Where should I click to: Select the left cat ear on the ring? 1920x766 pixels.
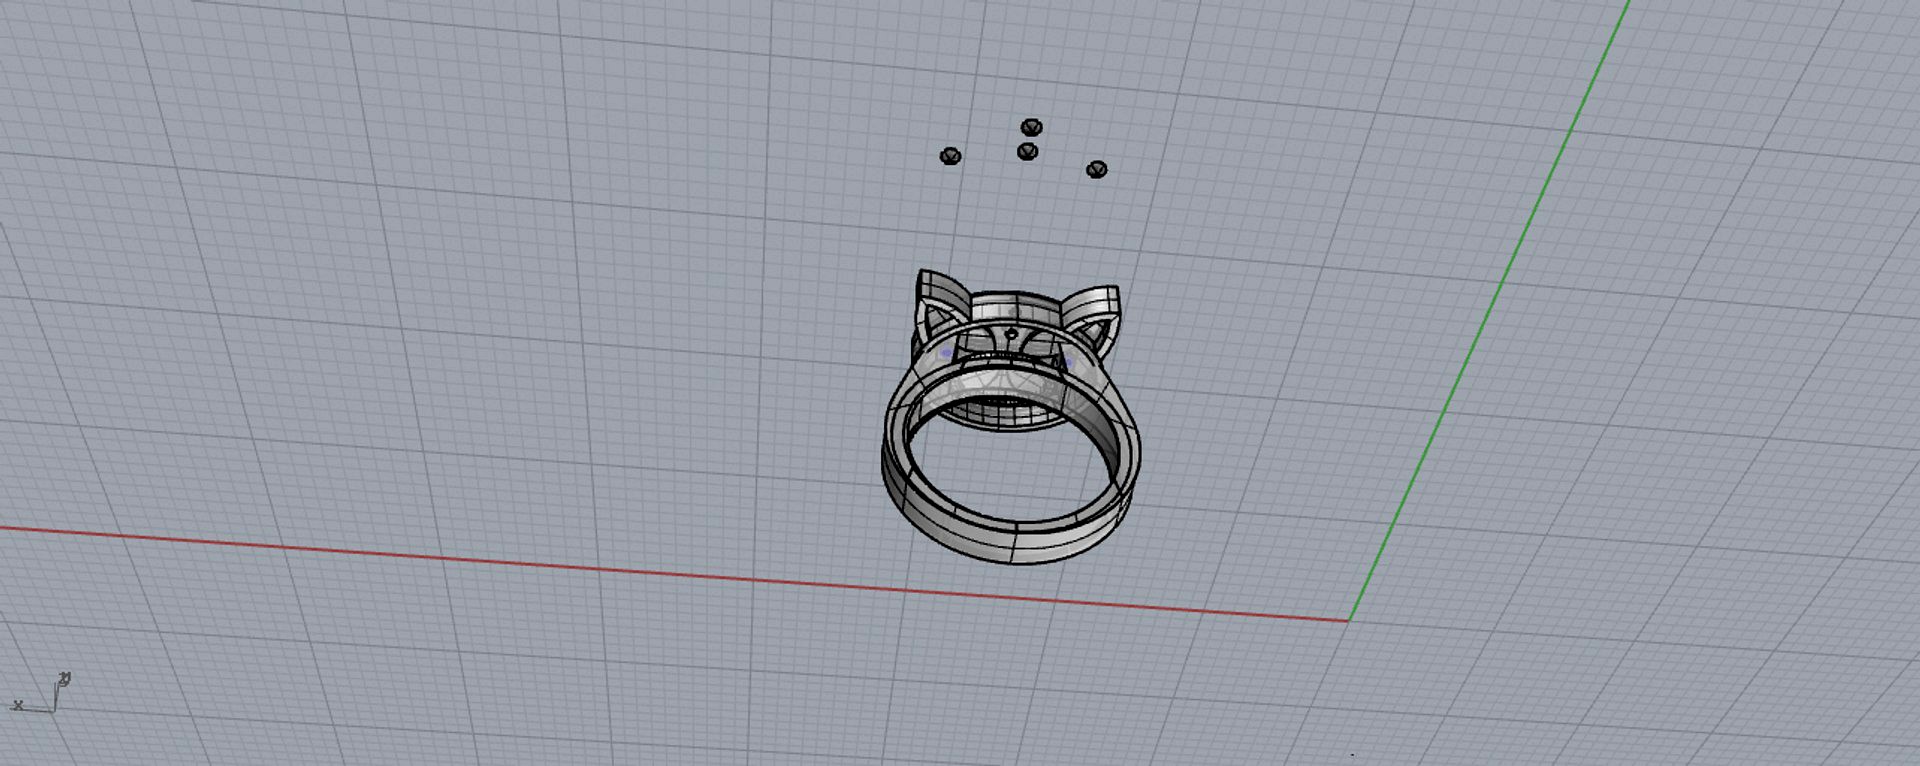pos(941,300)
